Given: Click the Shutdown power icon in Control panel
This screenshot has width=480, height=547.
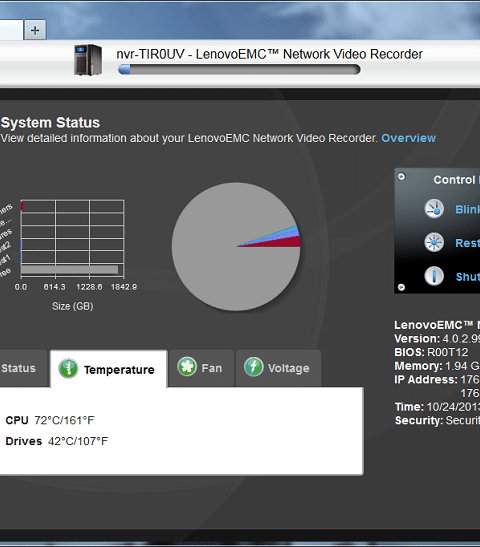Looking at the screenshot, I should coord(434,276).
